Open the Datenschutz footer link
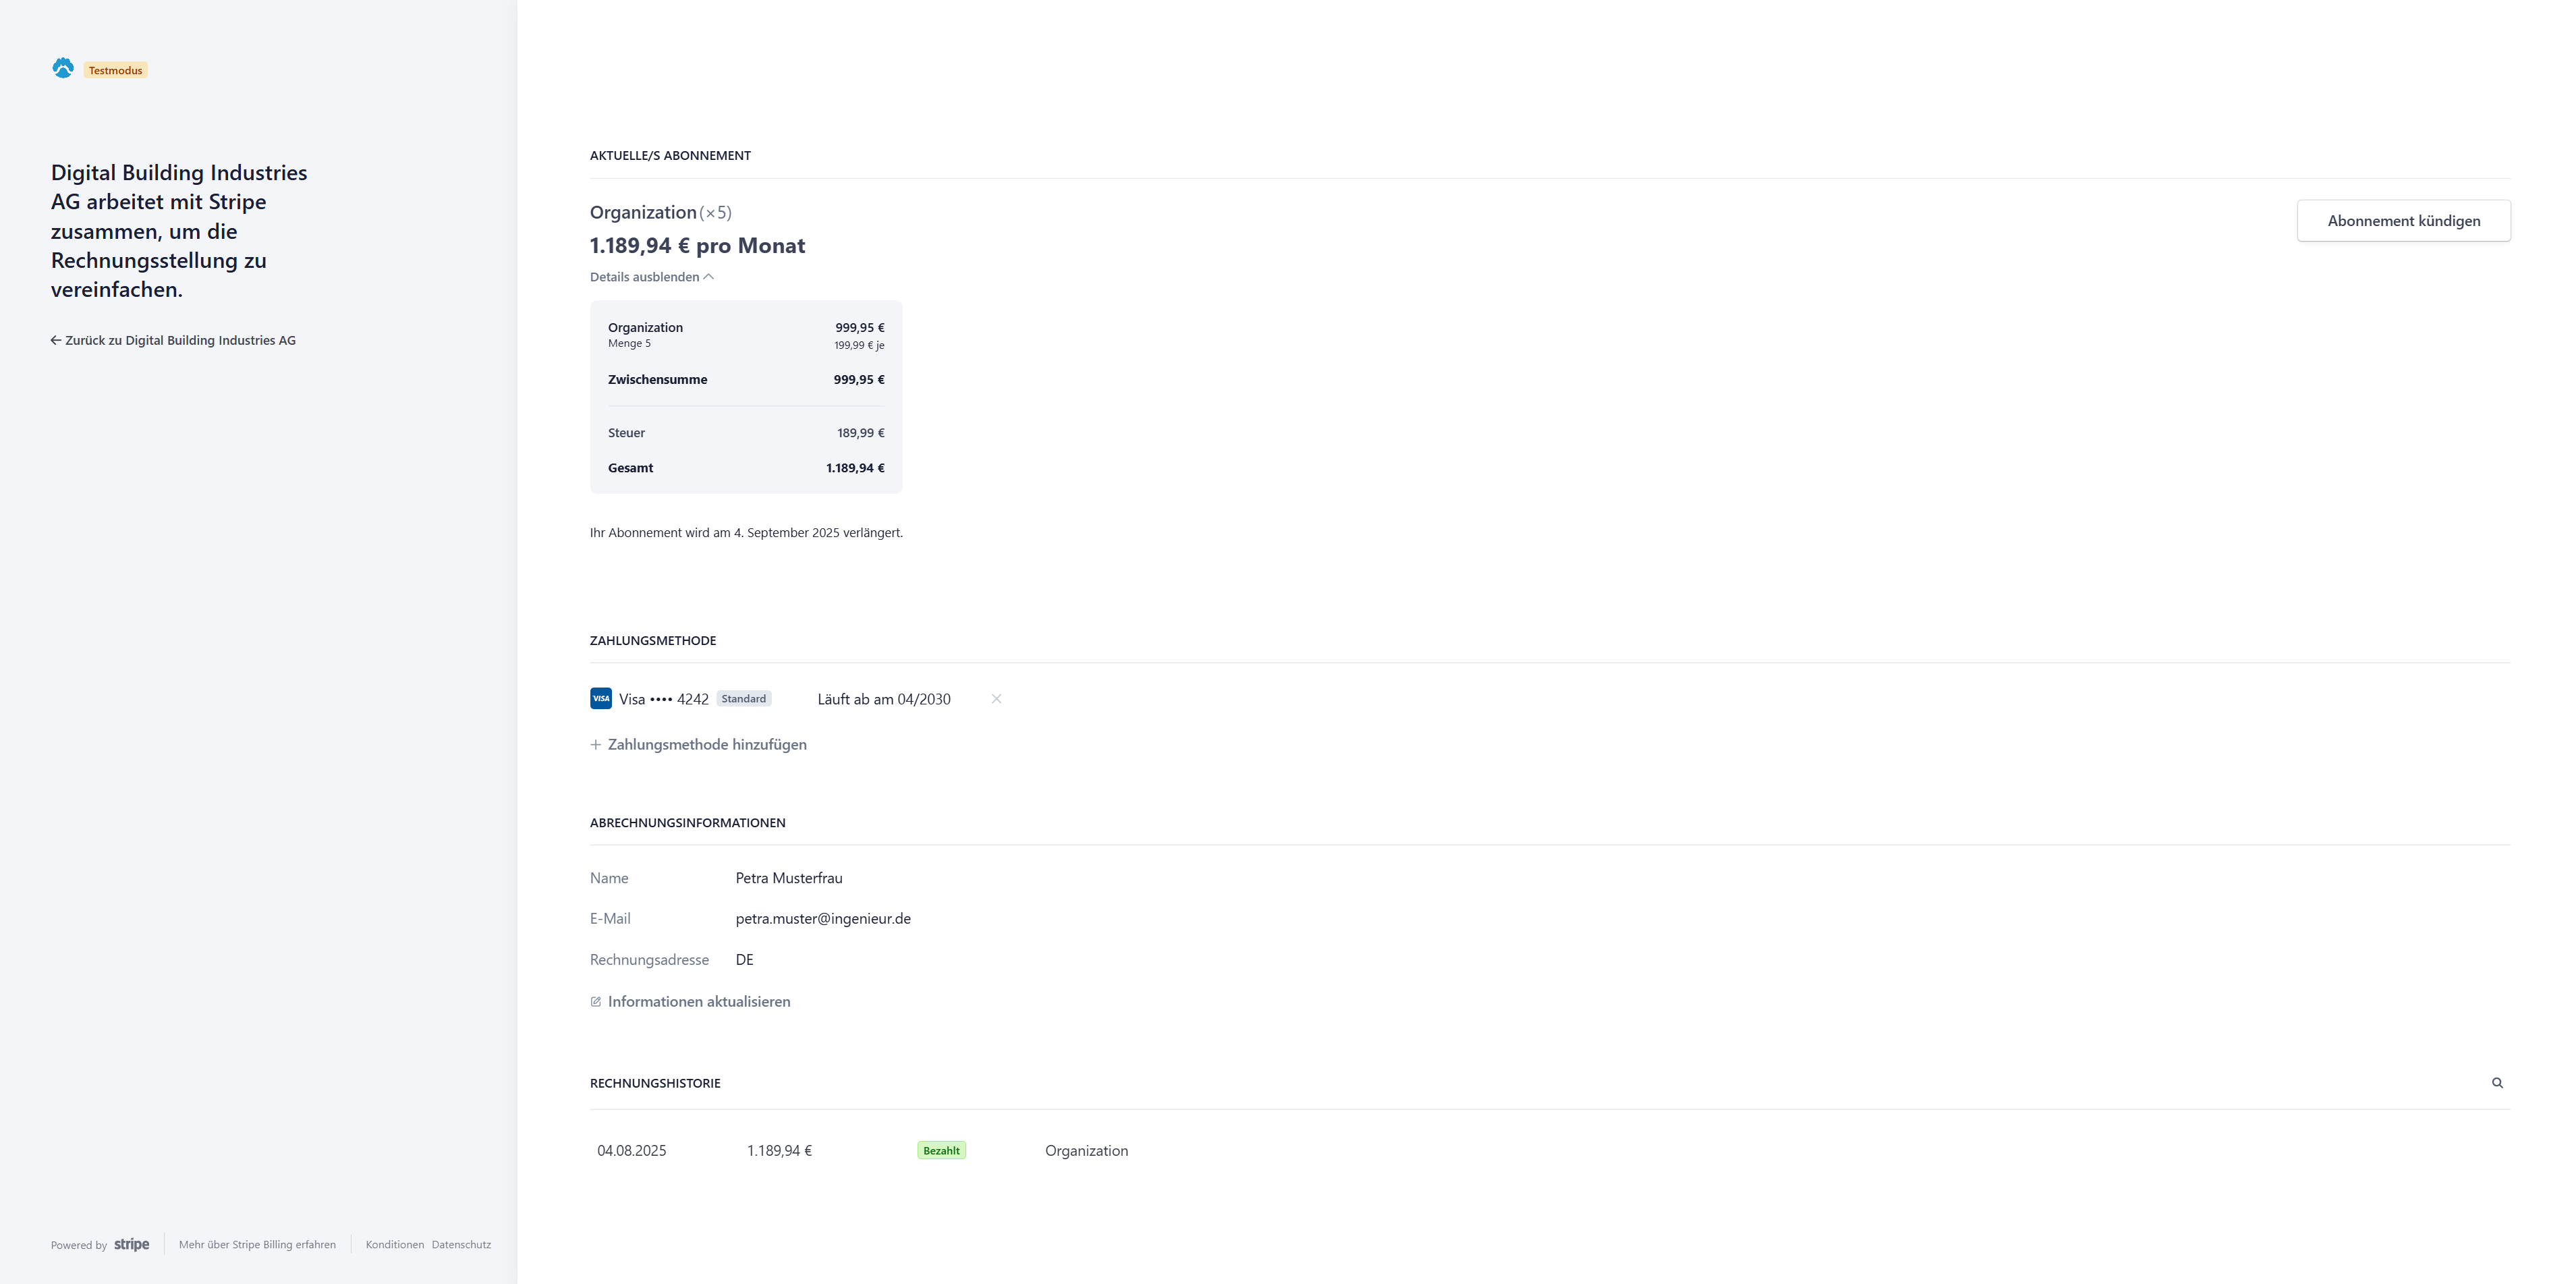Image resolution: width=2576 pixels, height=1284 pixels. click(461, 1245)
